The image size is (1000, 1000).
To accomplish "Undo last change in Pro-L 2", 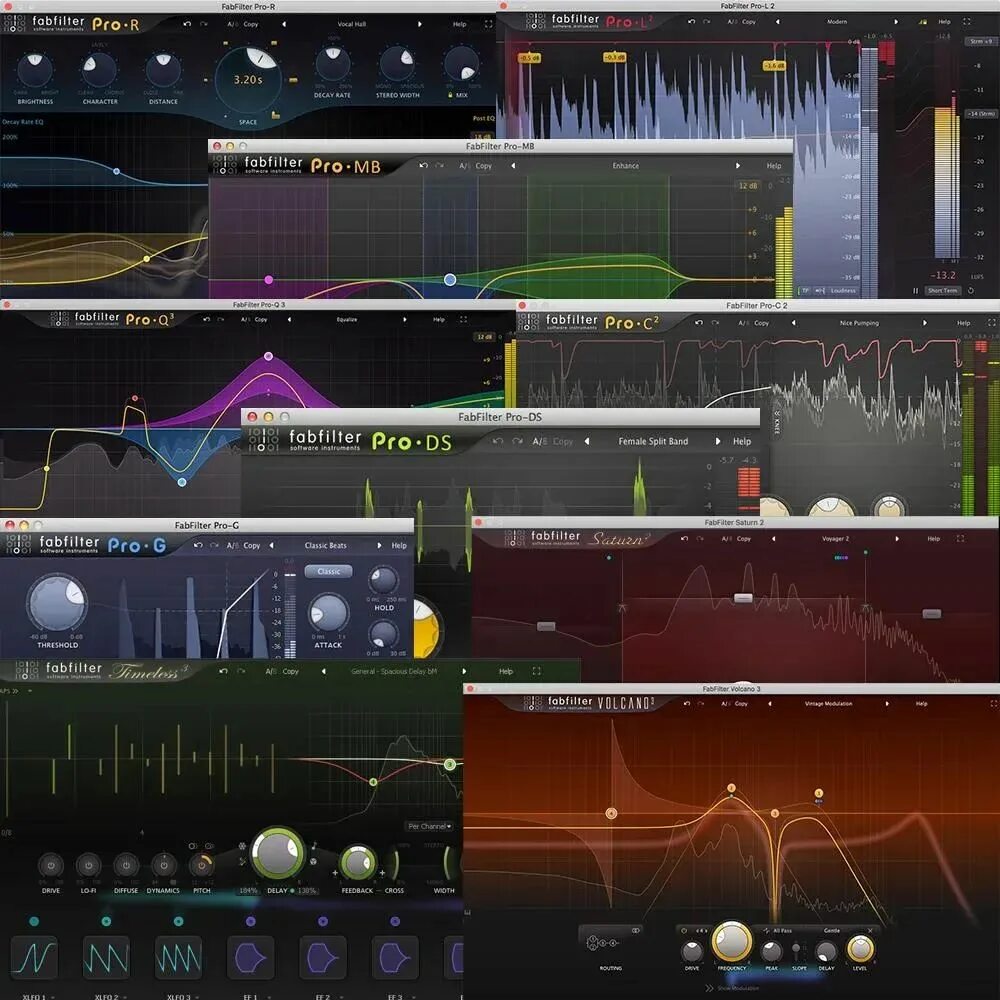I will (691, 22).
